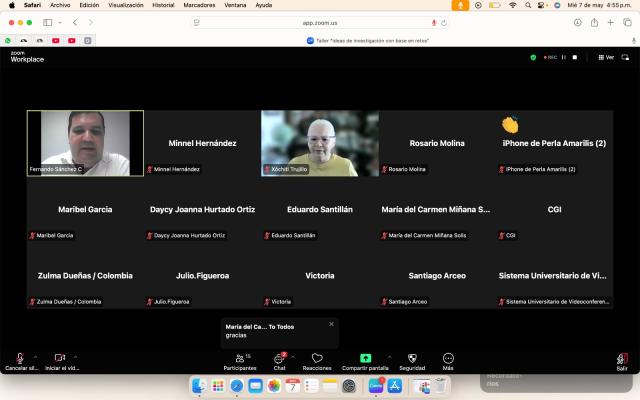640x400 pixels.
Task: Click the green Compartir pantalla icon
Action: (x=365, y=358)
